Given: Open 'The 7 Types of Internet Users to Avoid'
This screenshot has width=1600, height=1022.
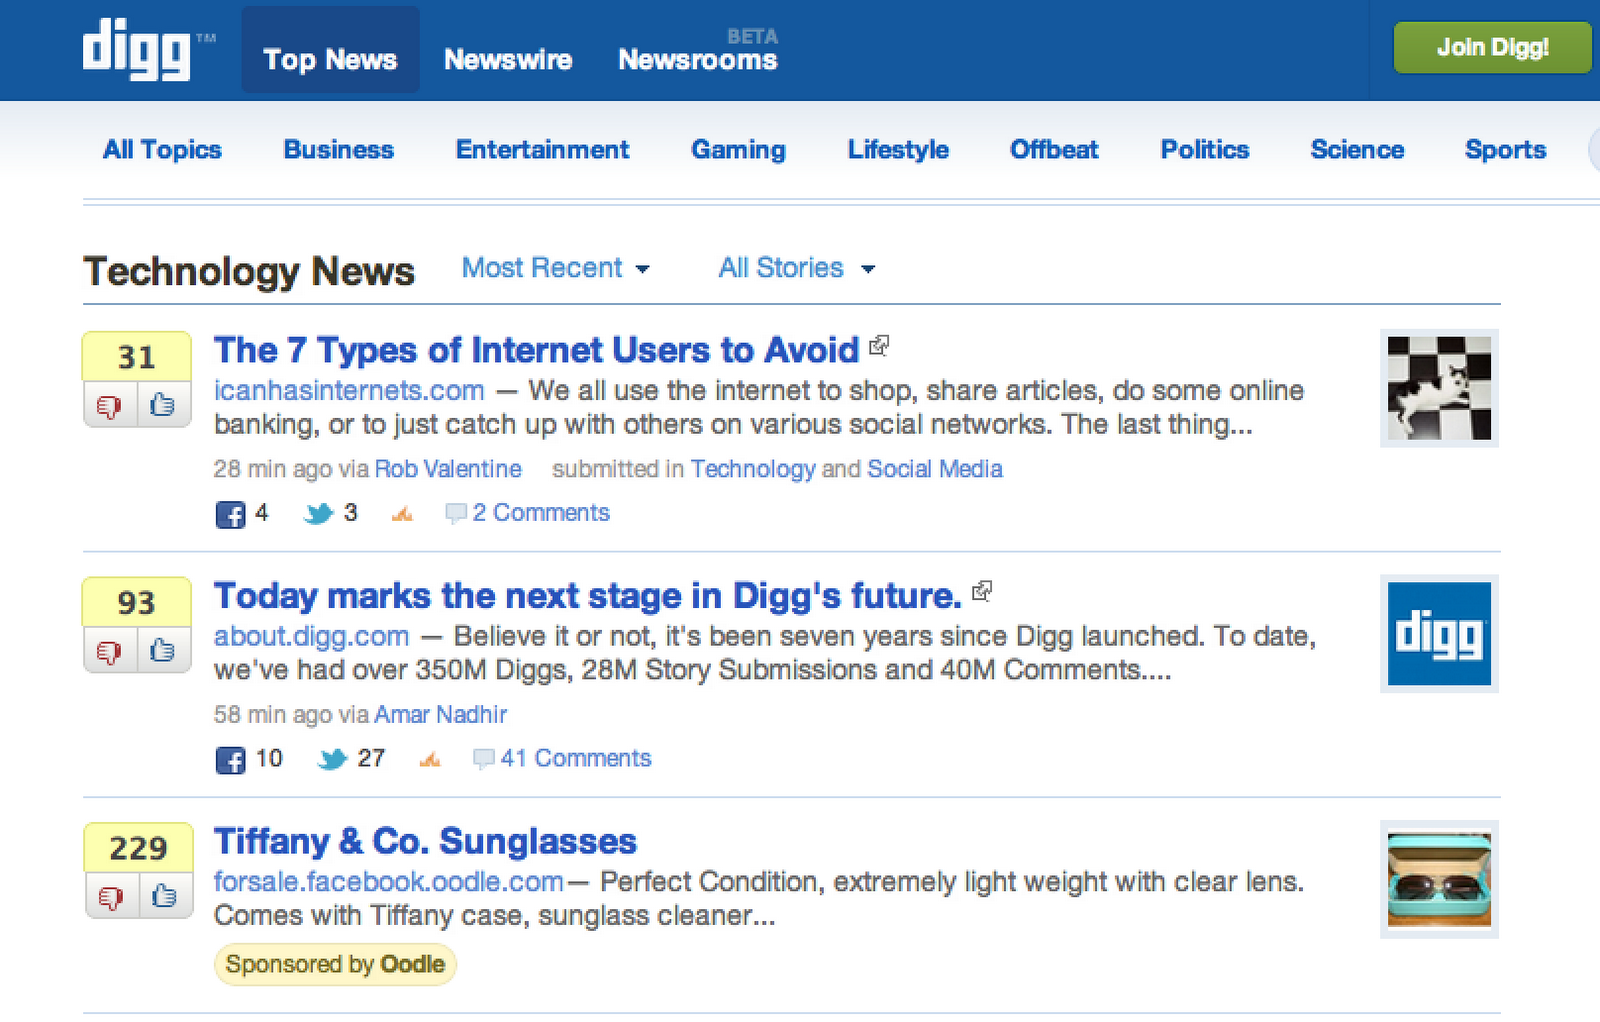Looking at the screenshot, I should (x=536, y=350).
